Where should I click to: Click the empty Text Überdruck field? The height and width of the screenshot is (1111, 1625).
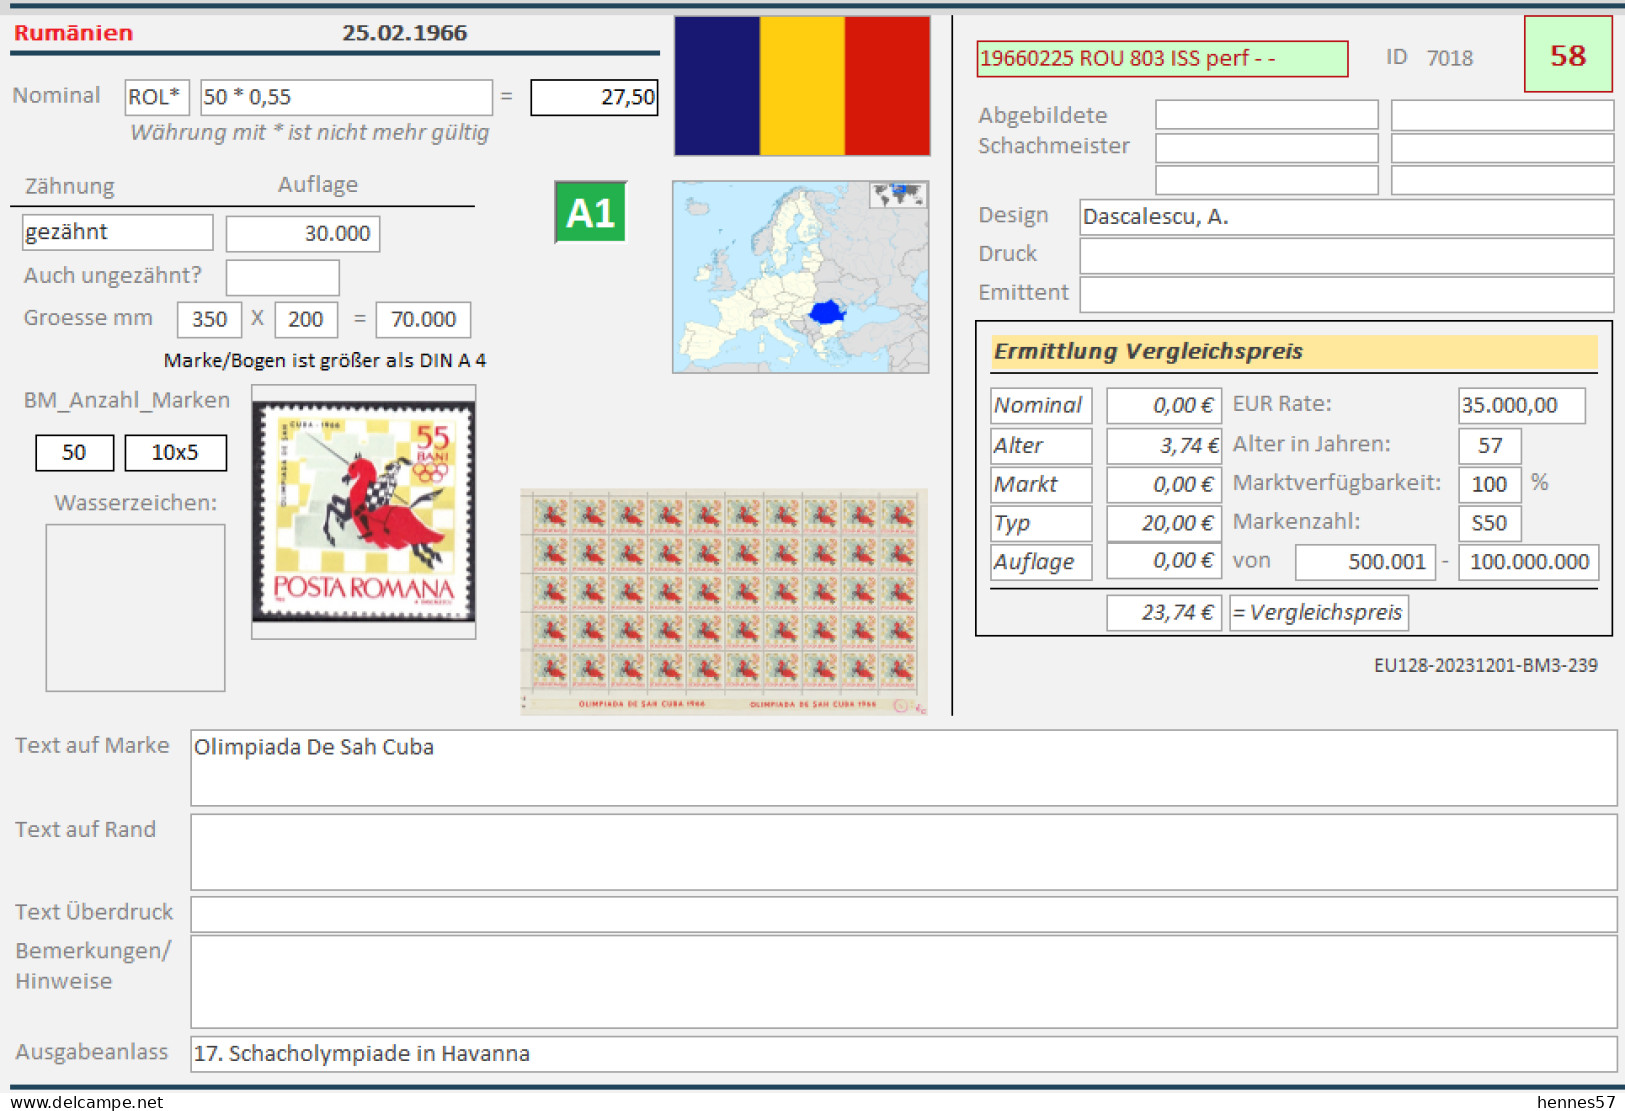904,915
